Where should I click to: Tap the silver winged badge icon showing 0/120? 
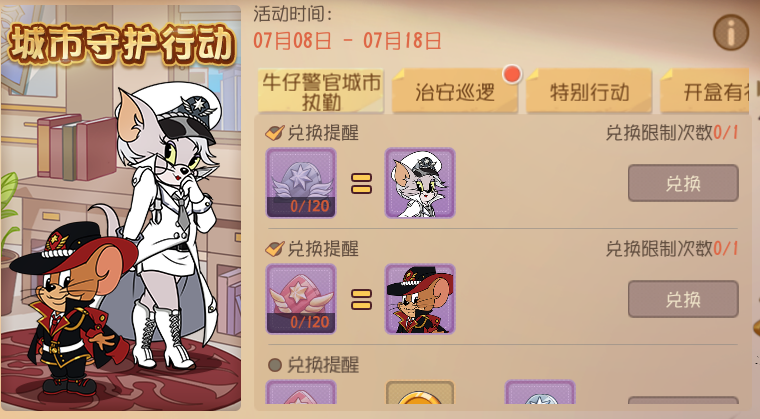(x=301, y=183)
